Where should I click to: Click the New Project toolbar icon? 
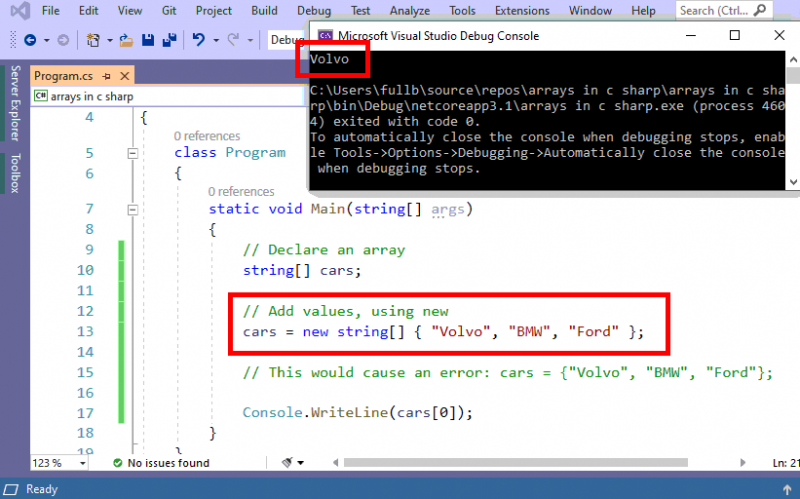coord(93,40)
